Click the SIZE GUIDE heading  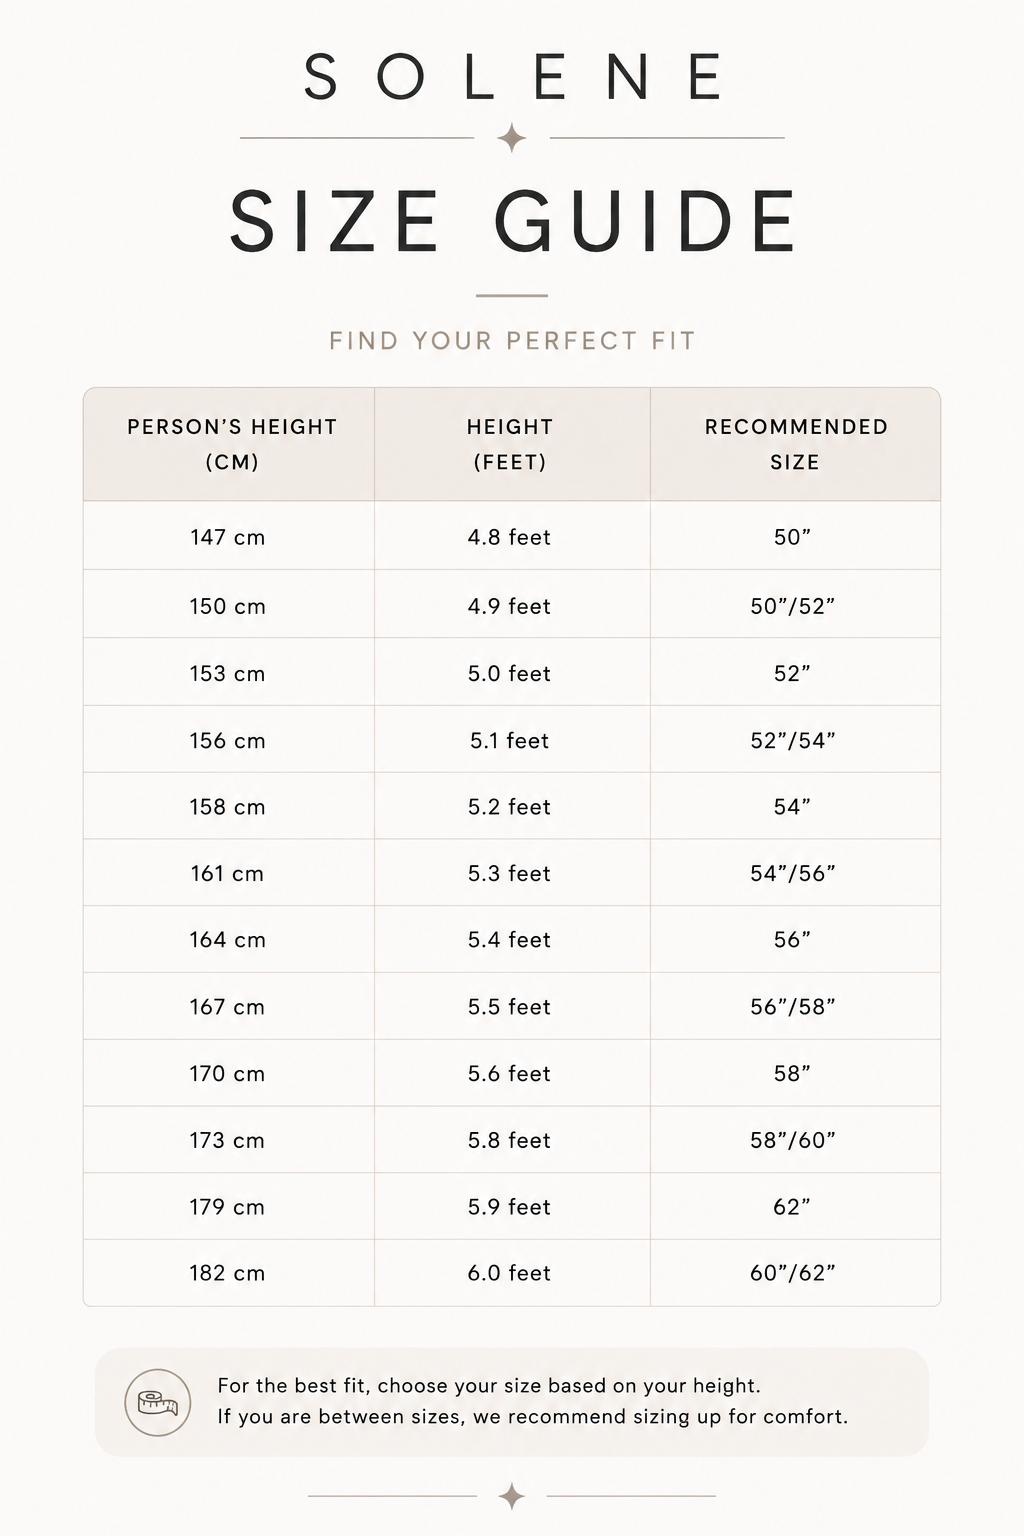pyautogui.click(x=513, y=222)
